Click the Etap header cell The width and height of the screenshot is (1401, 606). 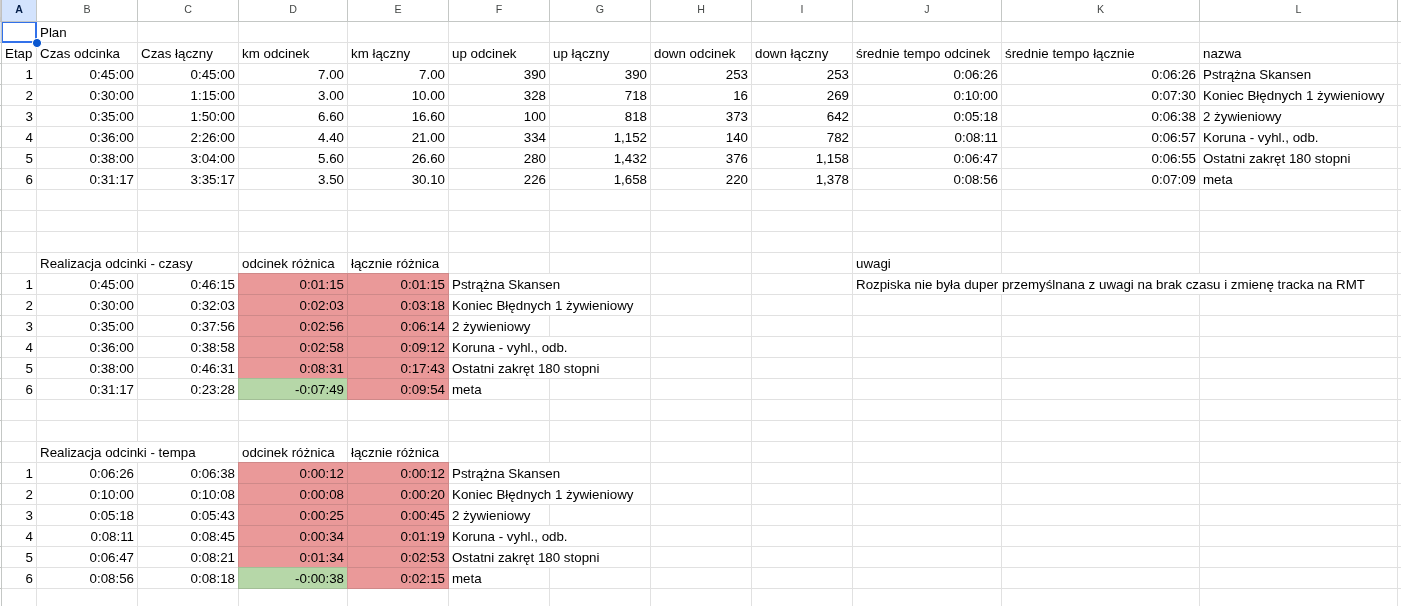pyautogui.click(x=19, y=53)
